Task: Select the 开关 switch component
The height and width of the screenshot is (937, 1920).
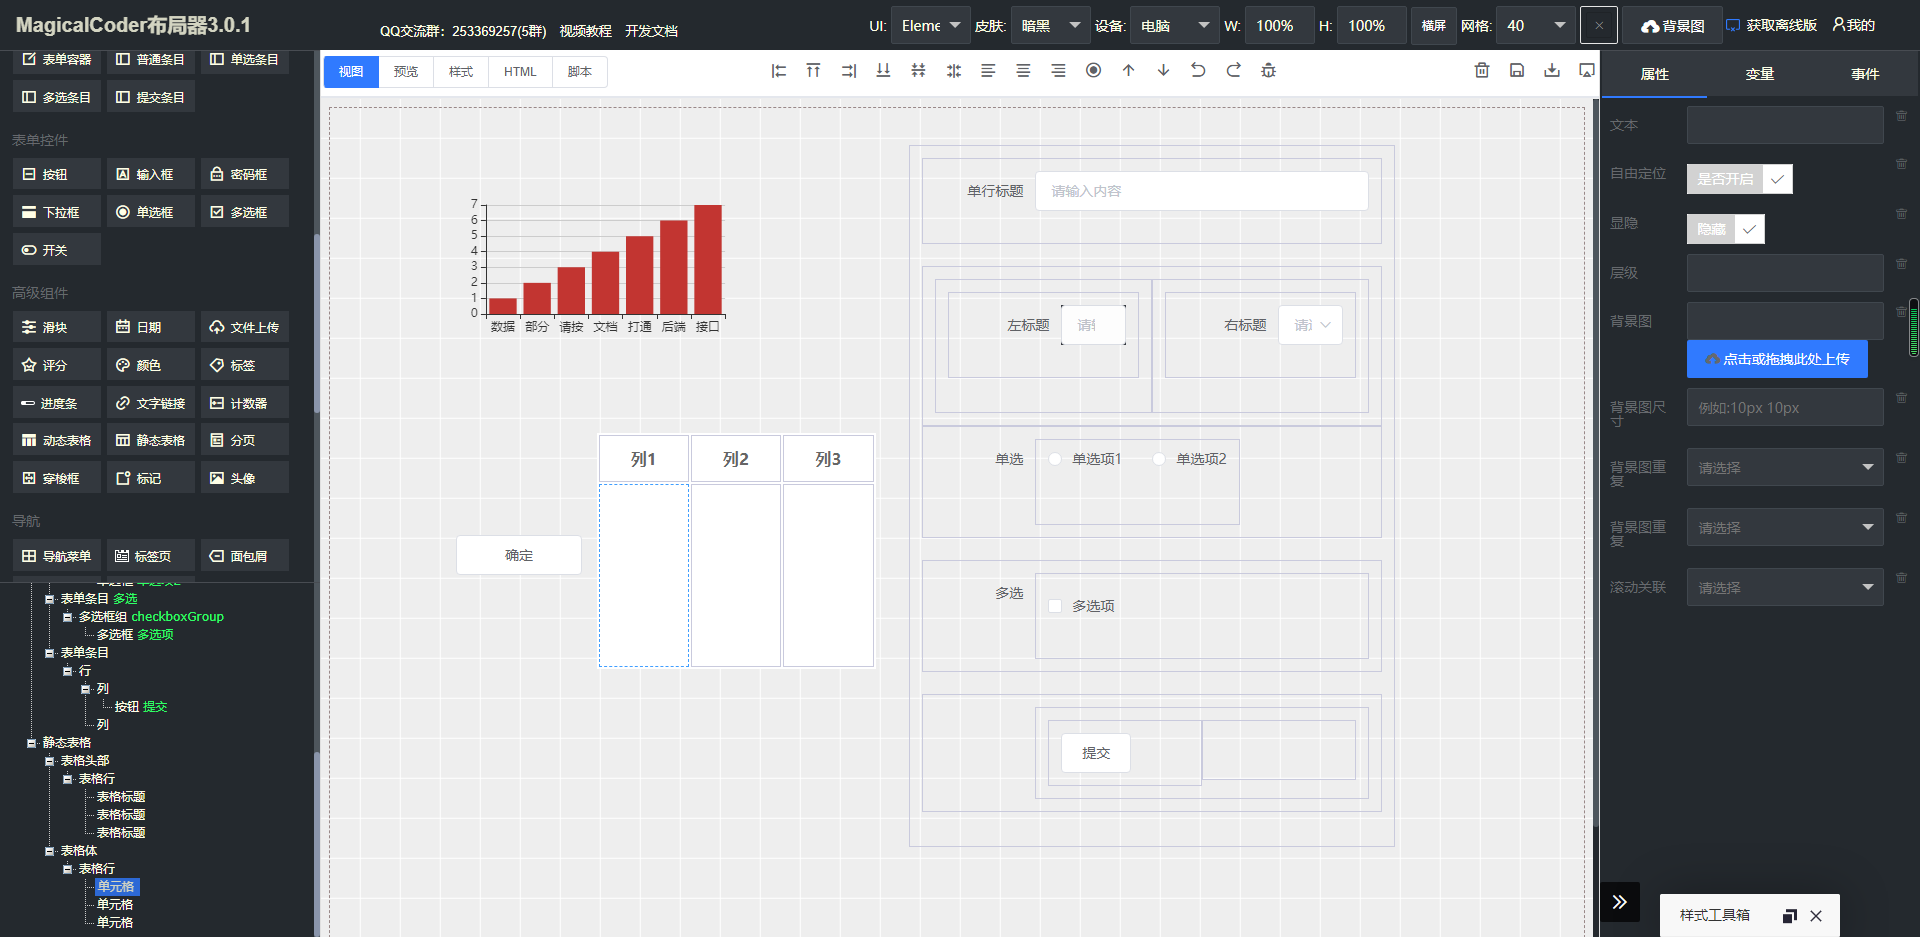Action: [x=56, y=249]
